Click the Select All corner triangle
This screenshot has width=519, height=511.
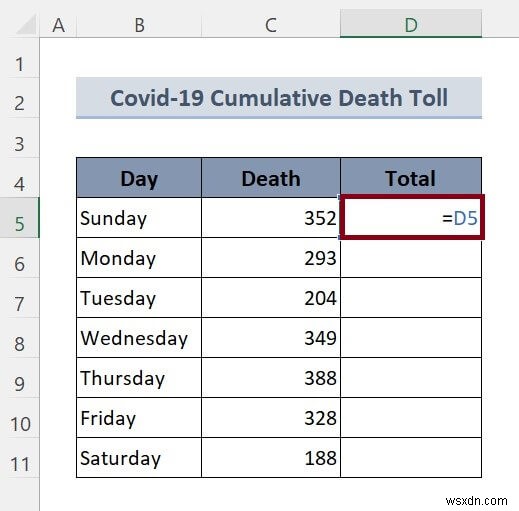pyautogui.click(x=25, y=25)
